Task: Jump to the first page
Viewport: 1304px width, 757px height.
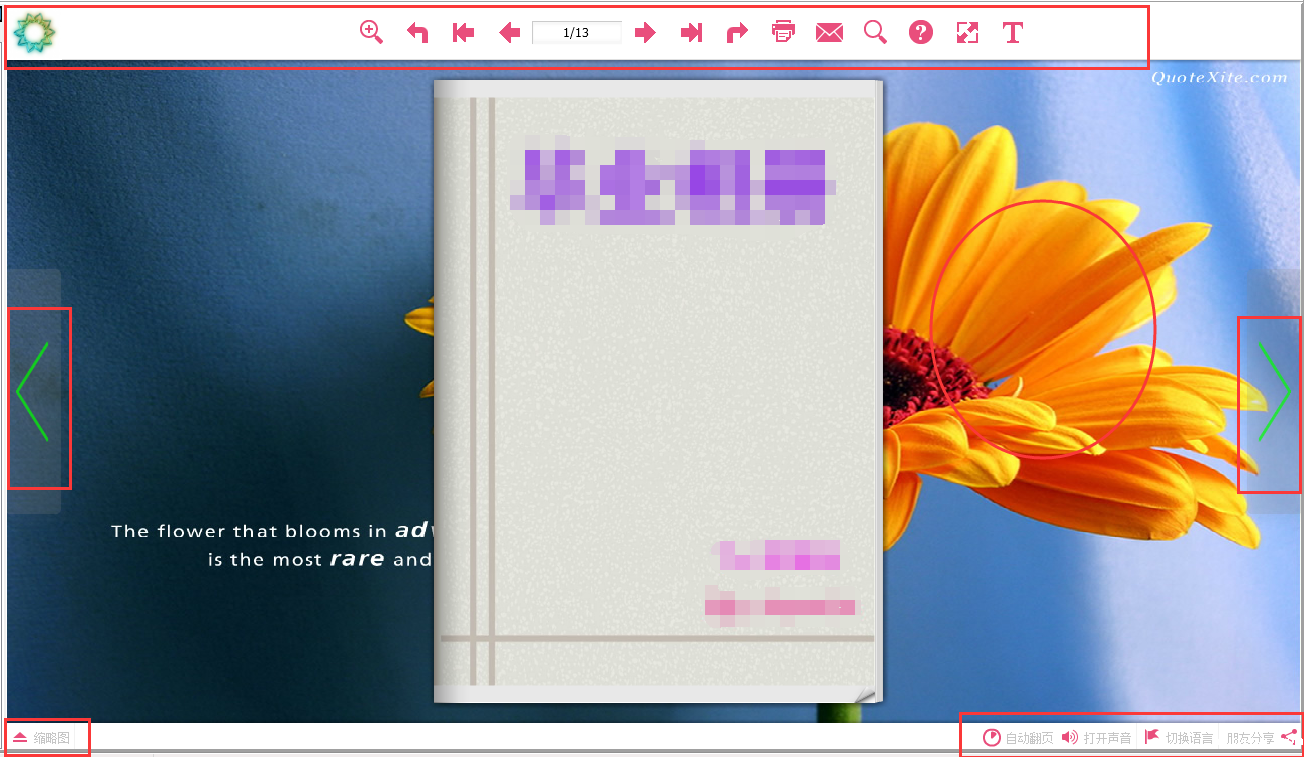Action: click(463, 33)
